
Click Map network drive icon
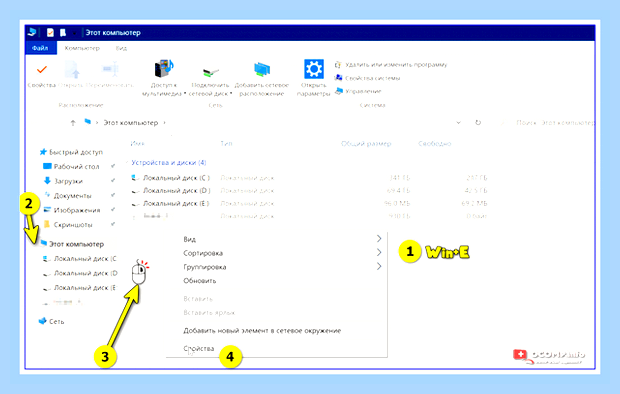click(x=210, y=72)
